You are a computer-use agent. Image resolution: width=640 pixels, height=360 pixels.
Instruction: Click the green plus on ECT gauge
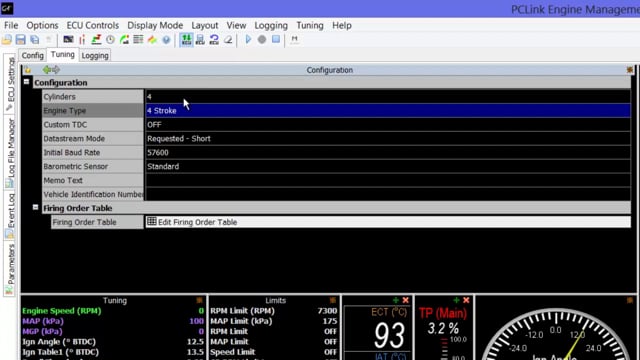click(396, 300)
